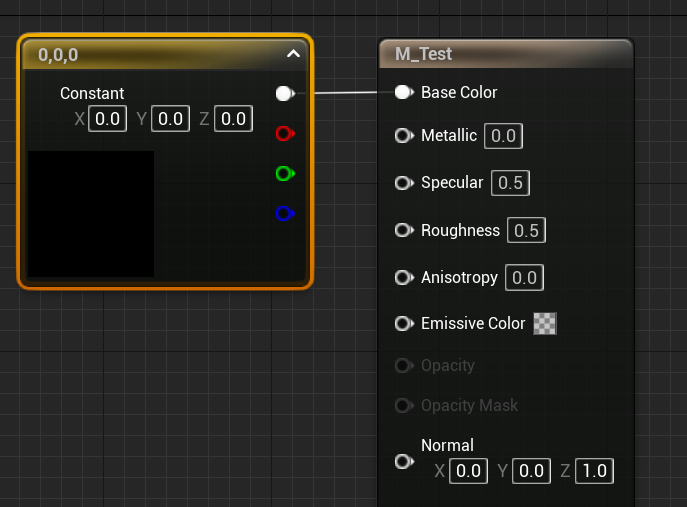The image size is (687, 507).
Task: Click the disabled Opacity Mask input pin
Action: [x=404, y=405]
